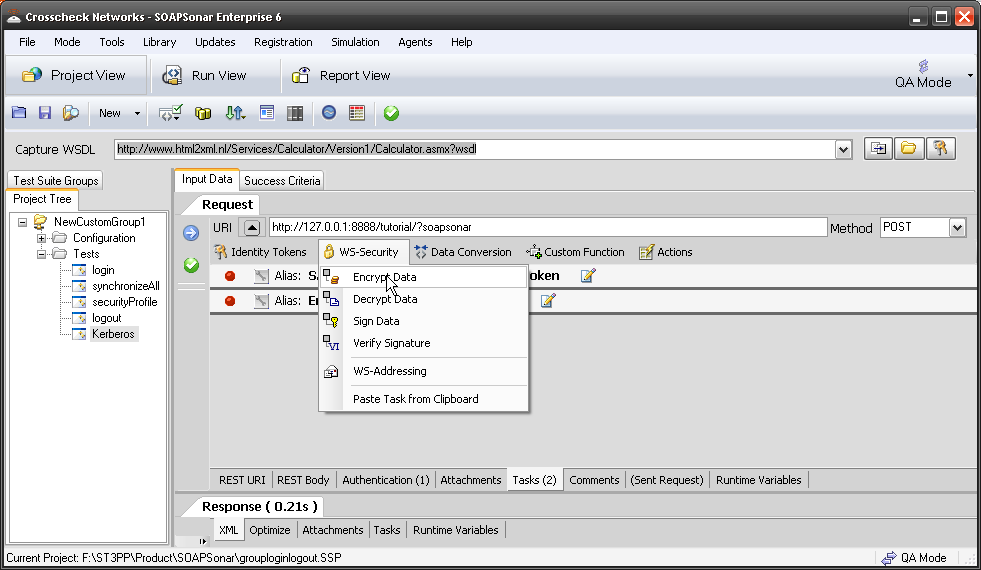
Task: Switch to Test Suite Groups tab
Action: [56, 180]
